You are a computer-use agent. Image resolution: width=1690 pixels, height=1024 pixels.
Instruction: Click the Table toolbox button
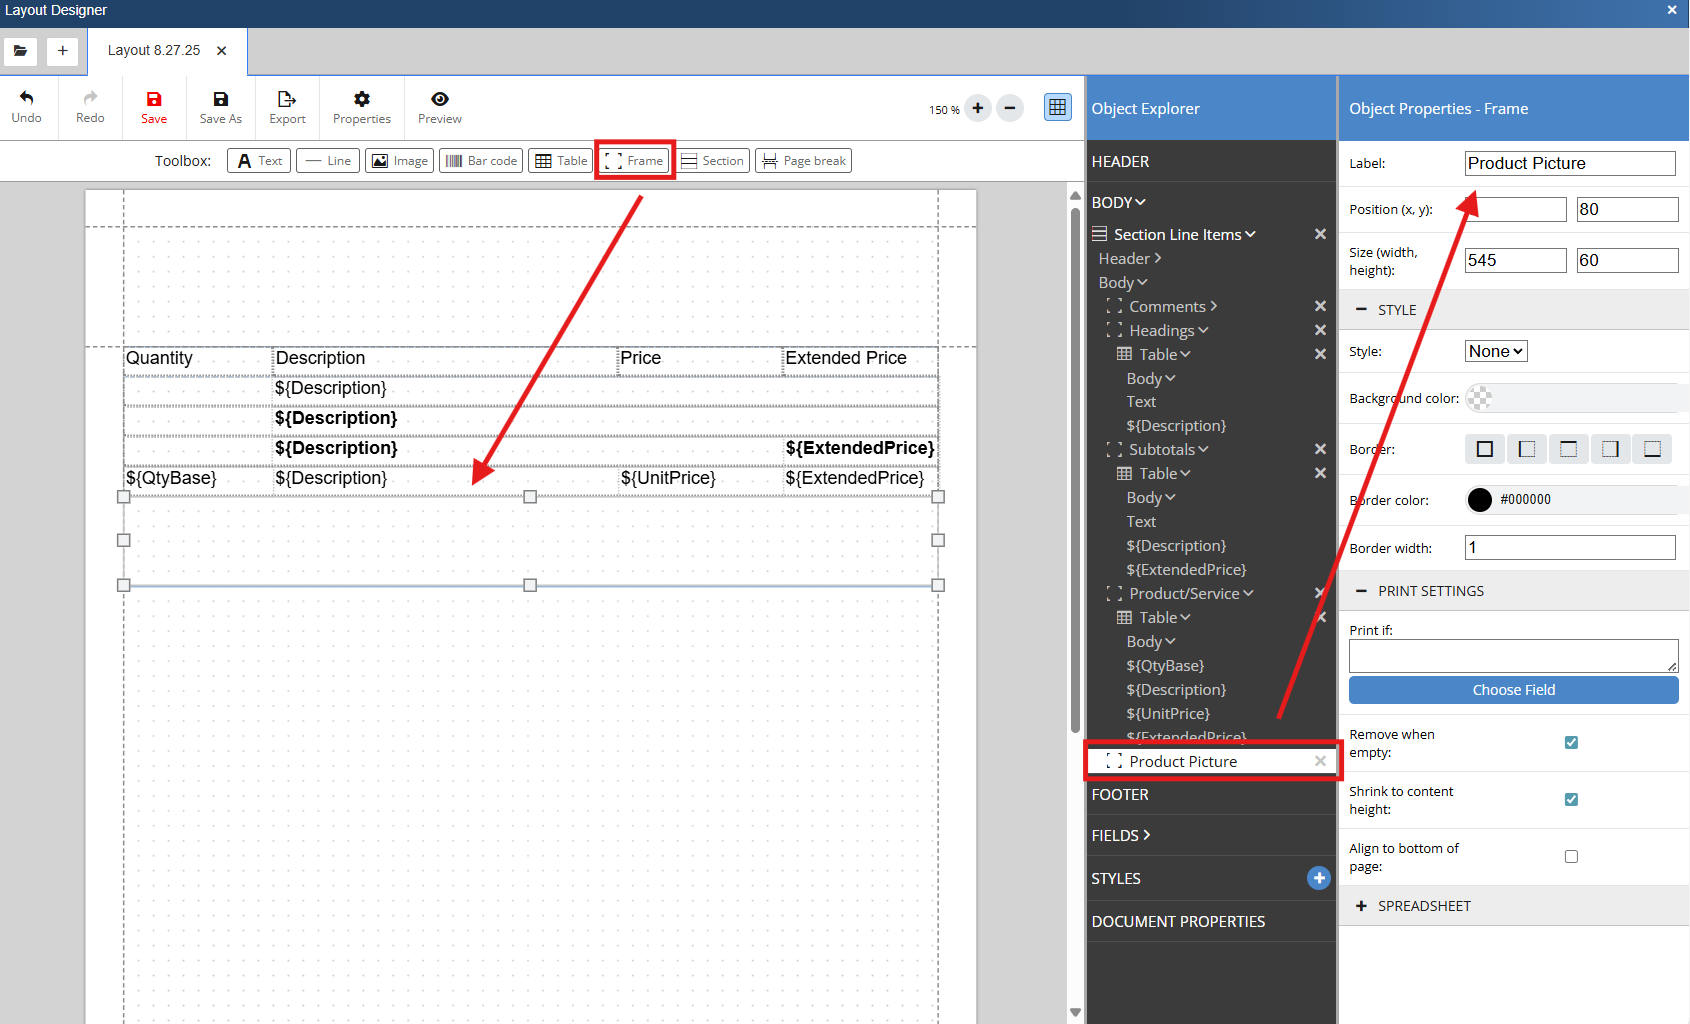coord(561,161)
